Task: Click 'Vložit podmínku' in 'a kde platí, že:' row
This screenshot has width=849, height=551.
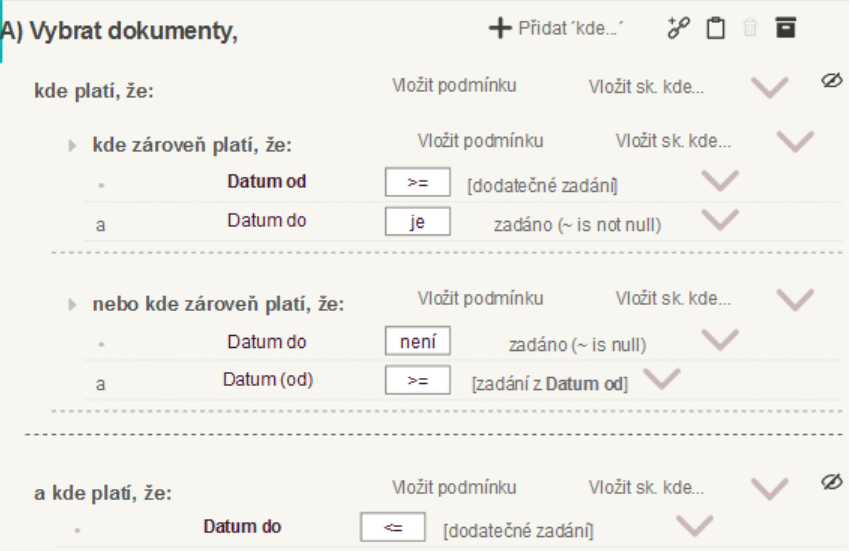Action: coord(454,488)
